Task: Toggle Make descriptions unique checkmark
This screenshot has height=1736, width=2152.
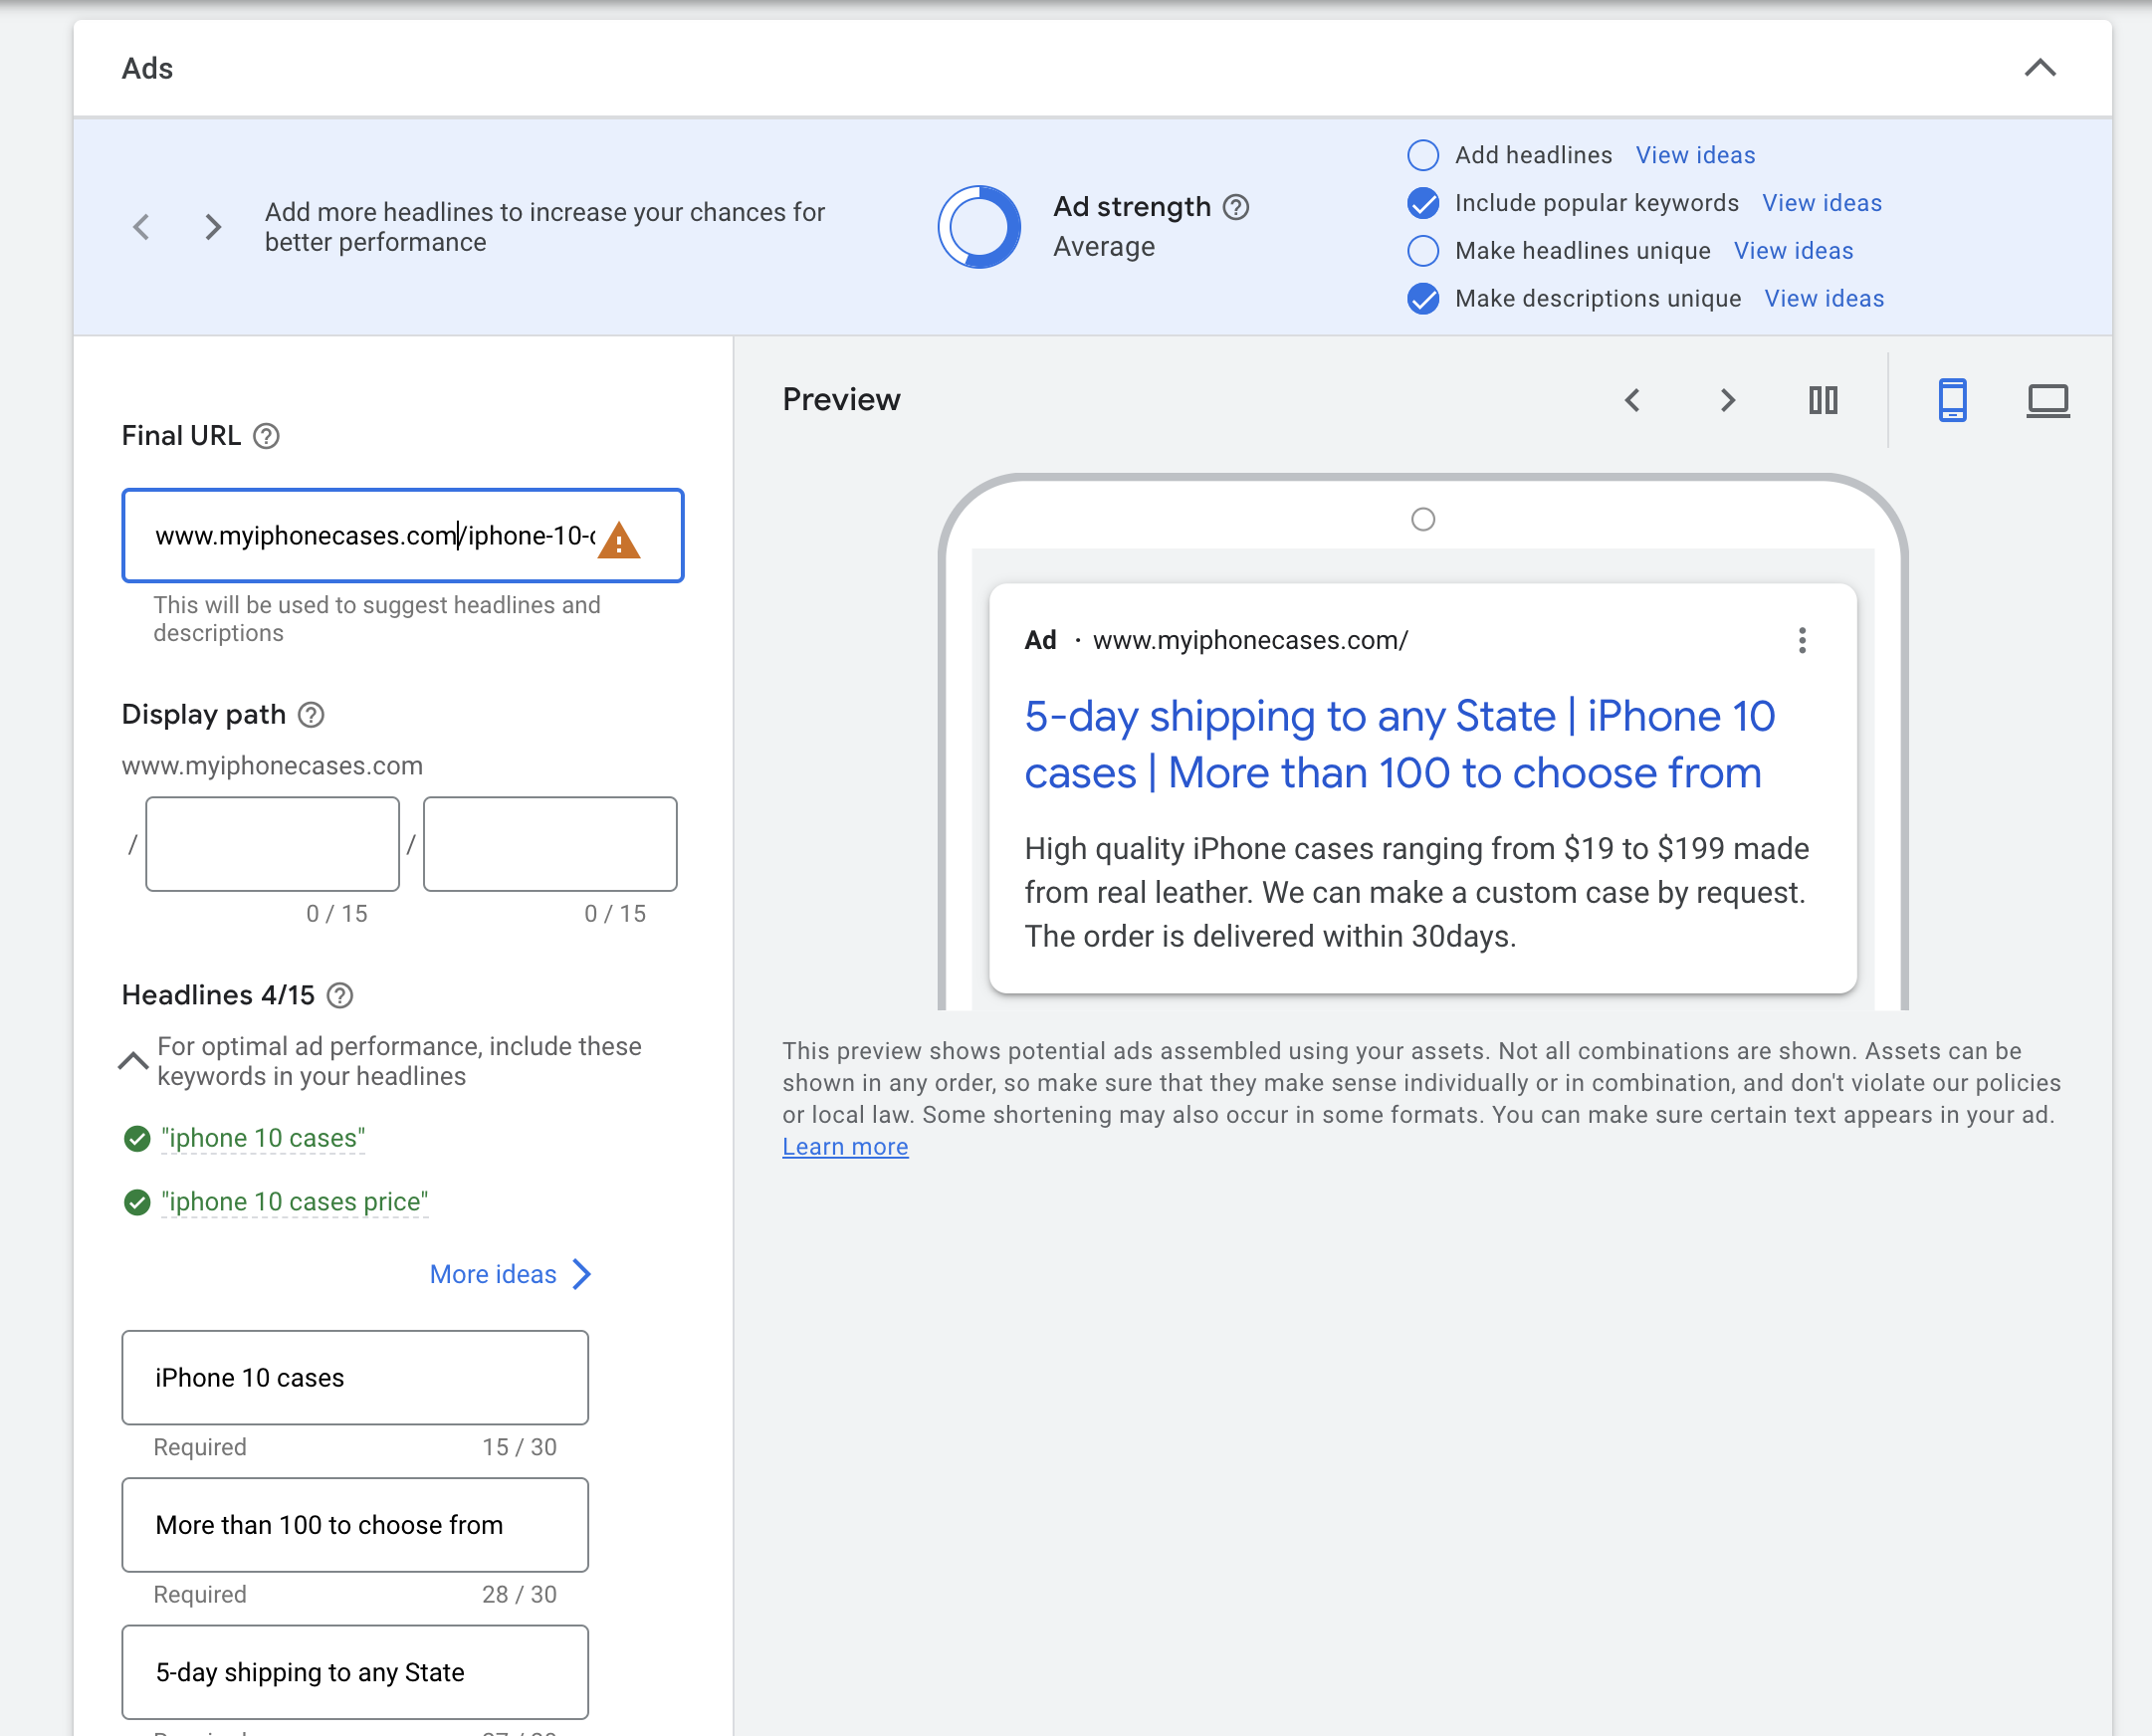Action: pos(1422,299)
